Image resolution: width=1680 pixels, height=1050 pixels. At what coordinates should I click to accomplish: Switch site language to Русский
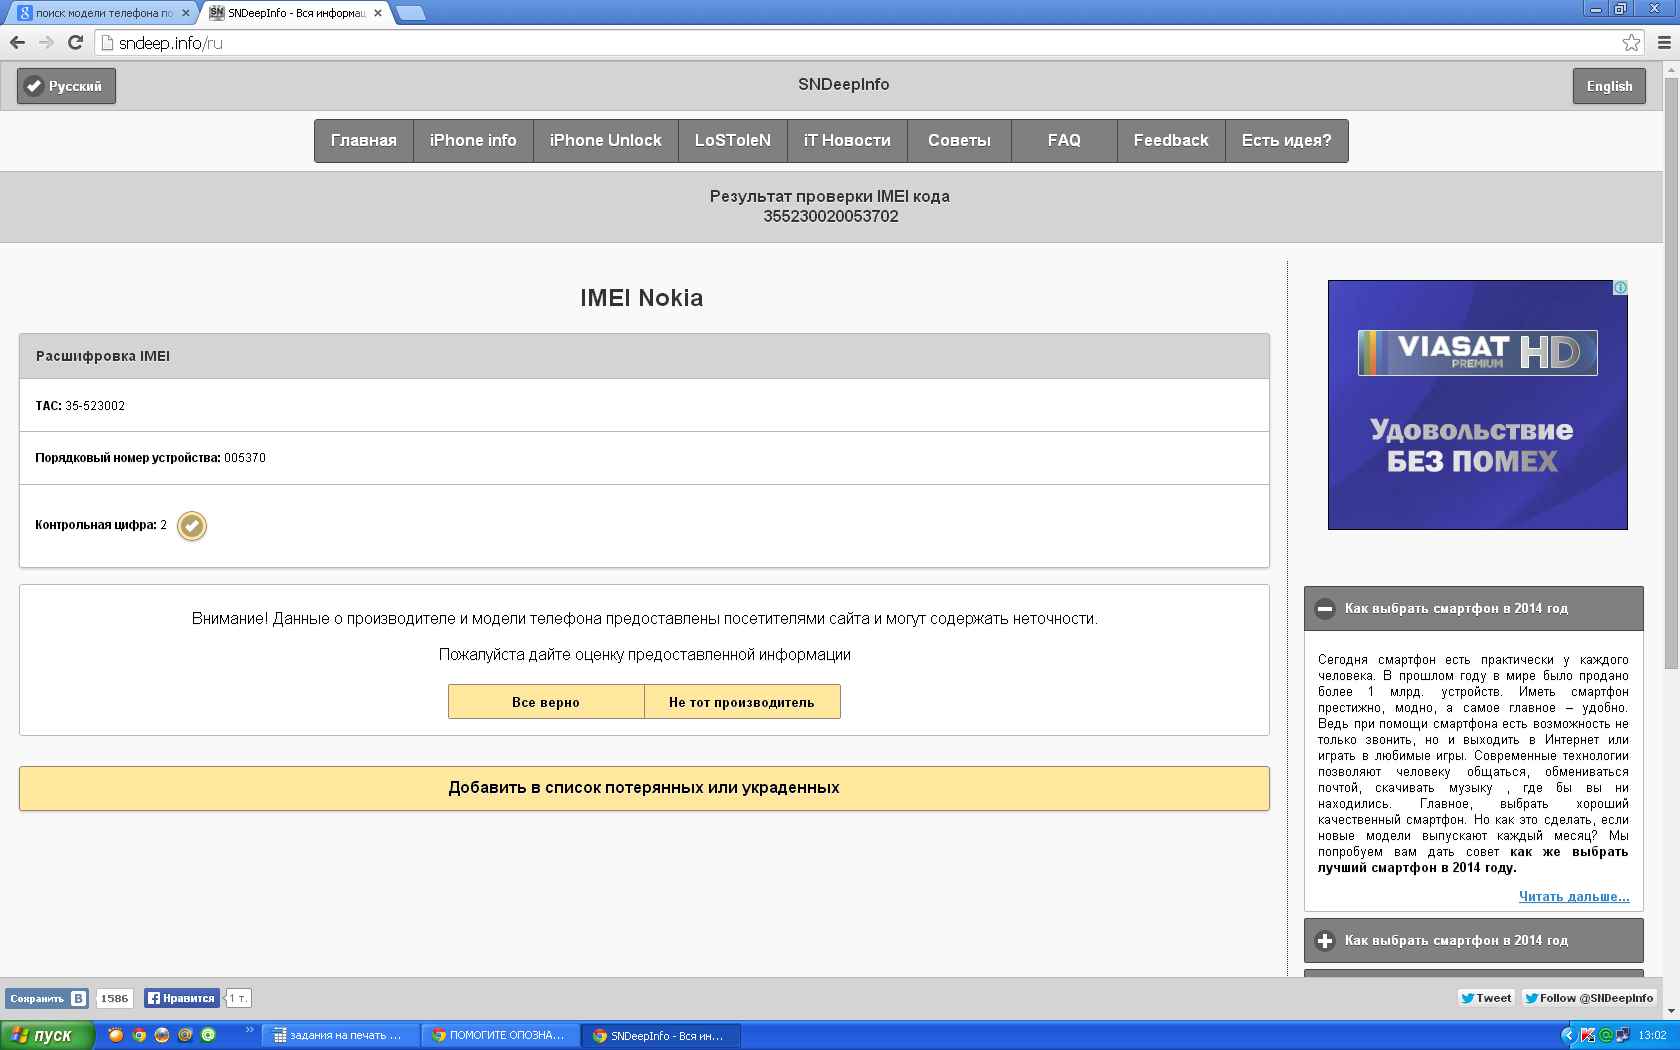(x=66, y=86)
